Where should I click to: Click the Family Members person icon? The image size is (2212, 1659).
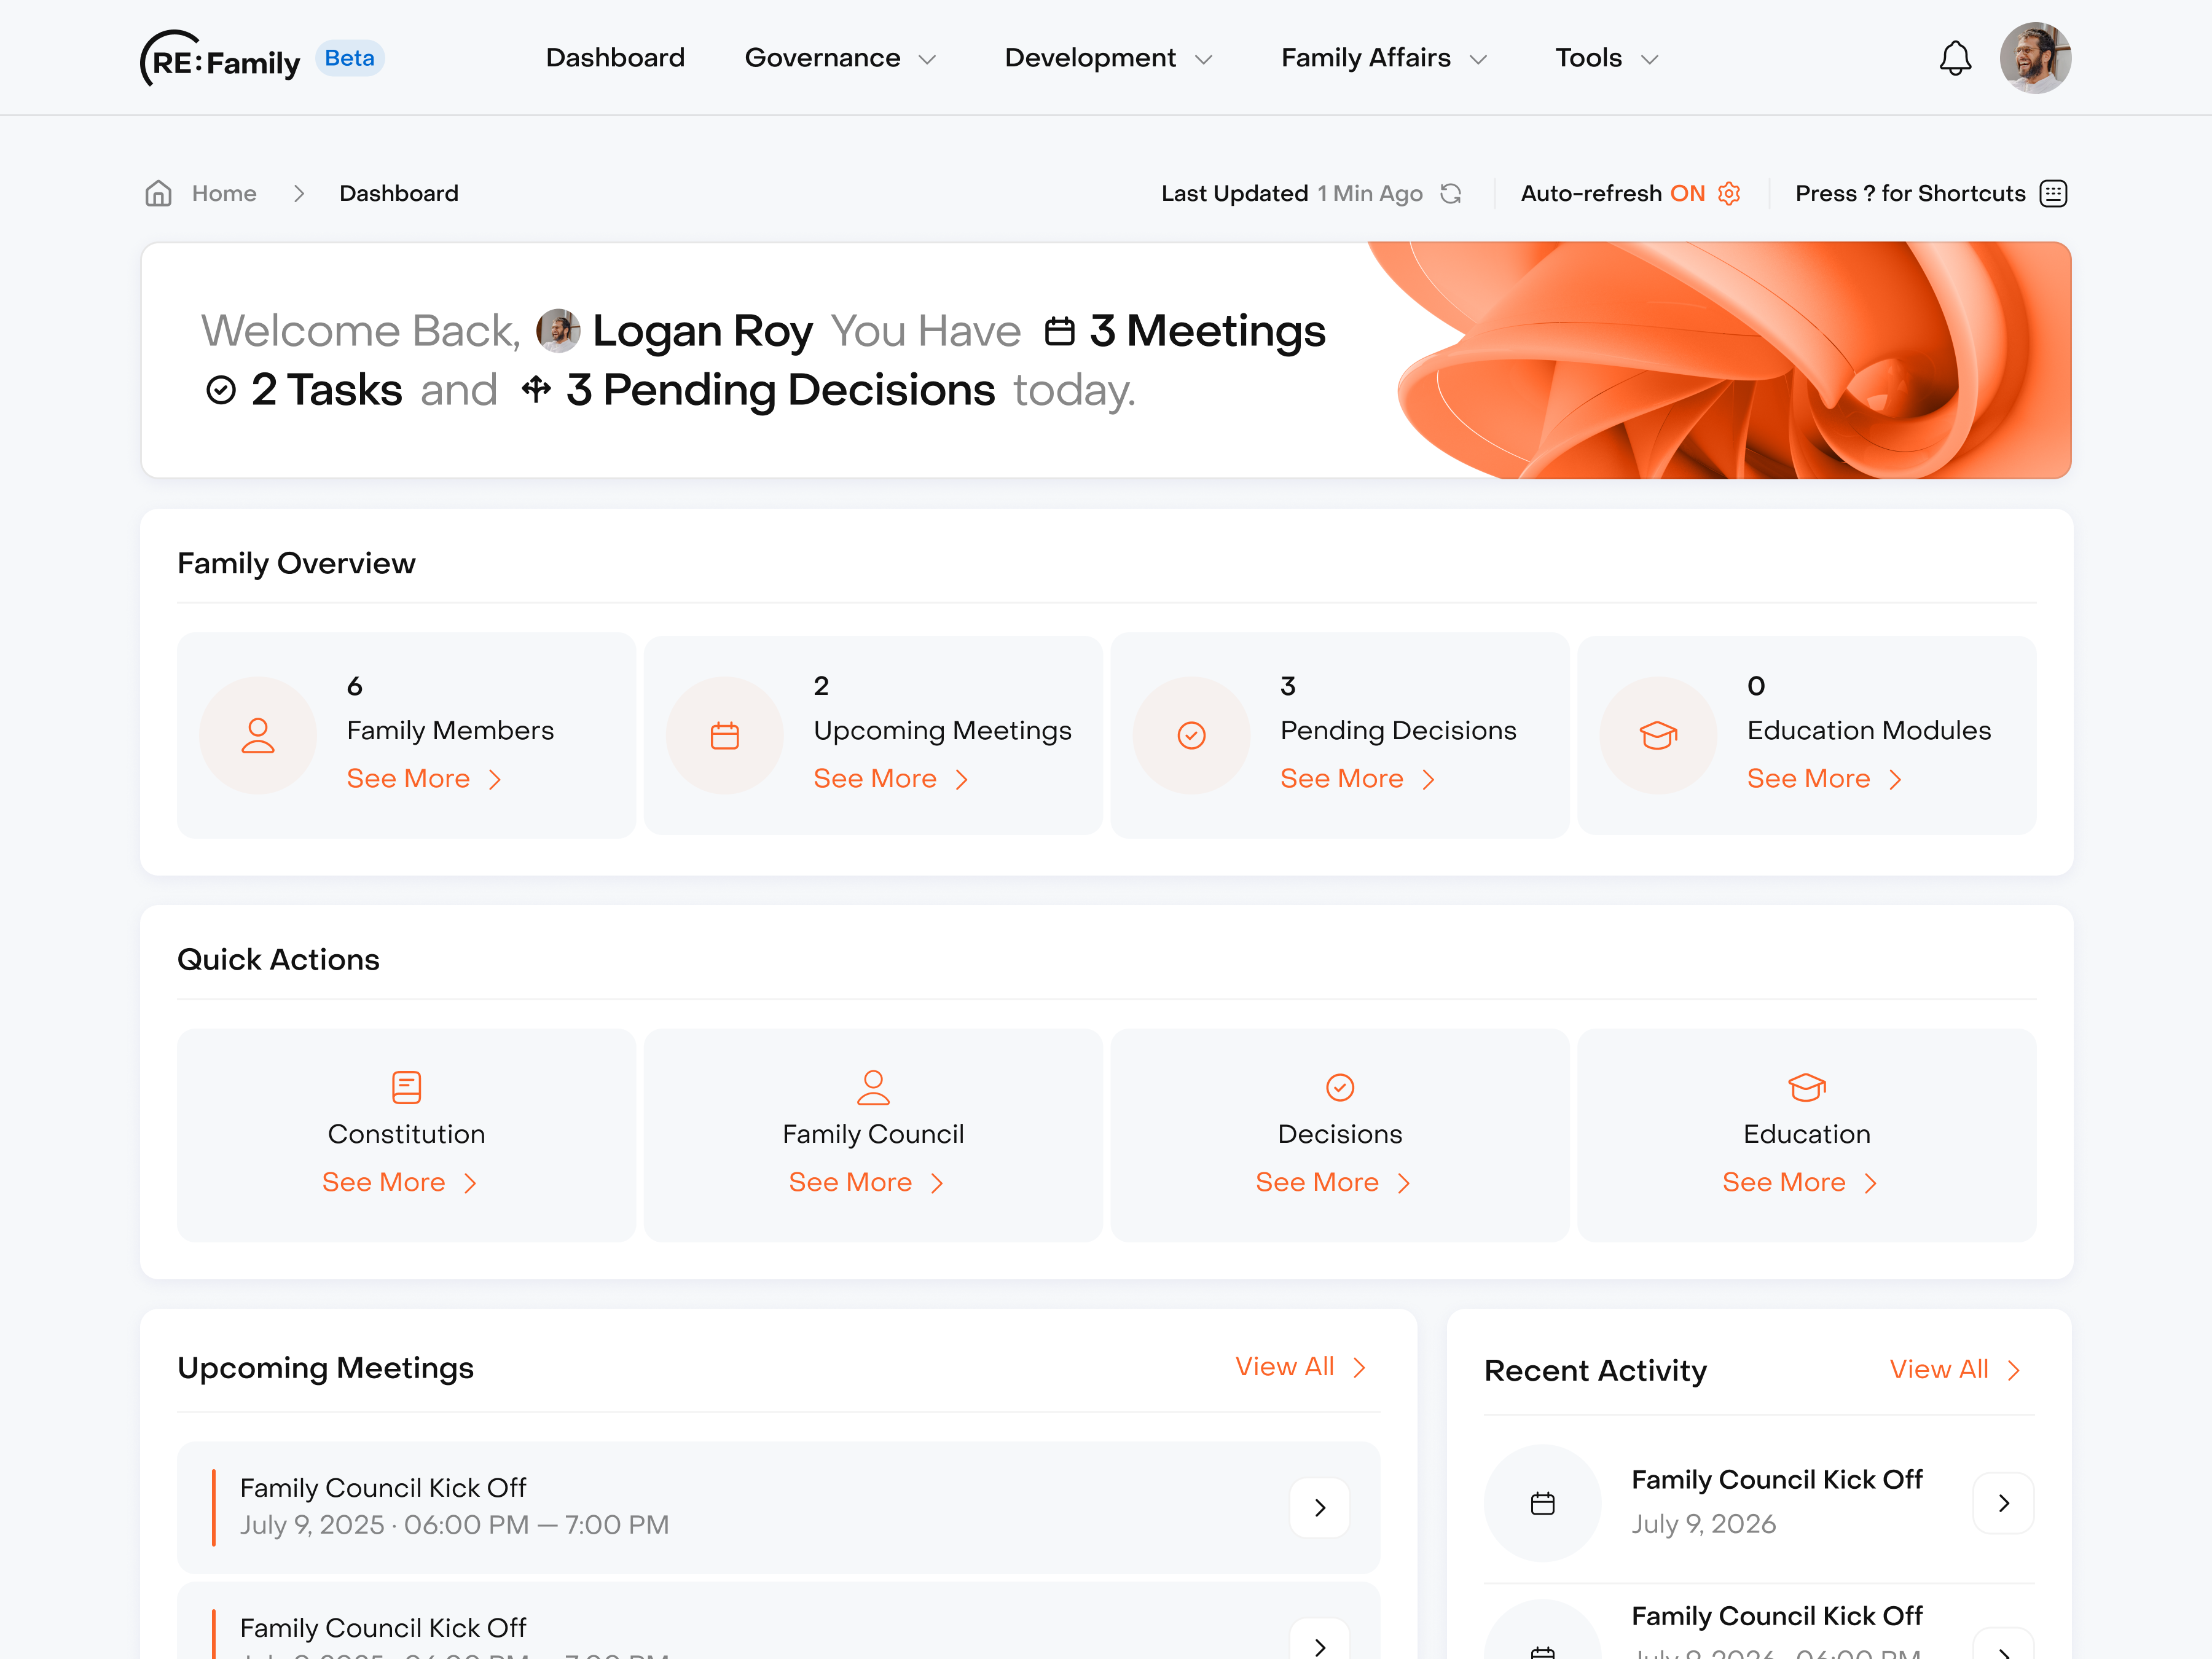click(x=258, y=736)
